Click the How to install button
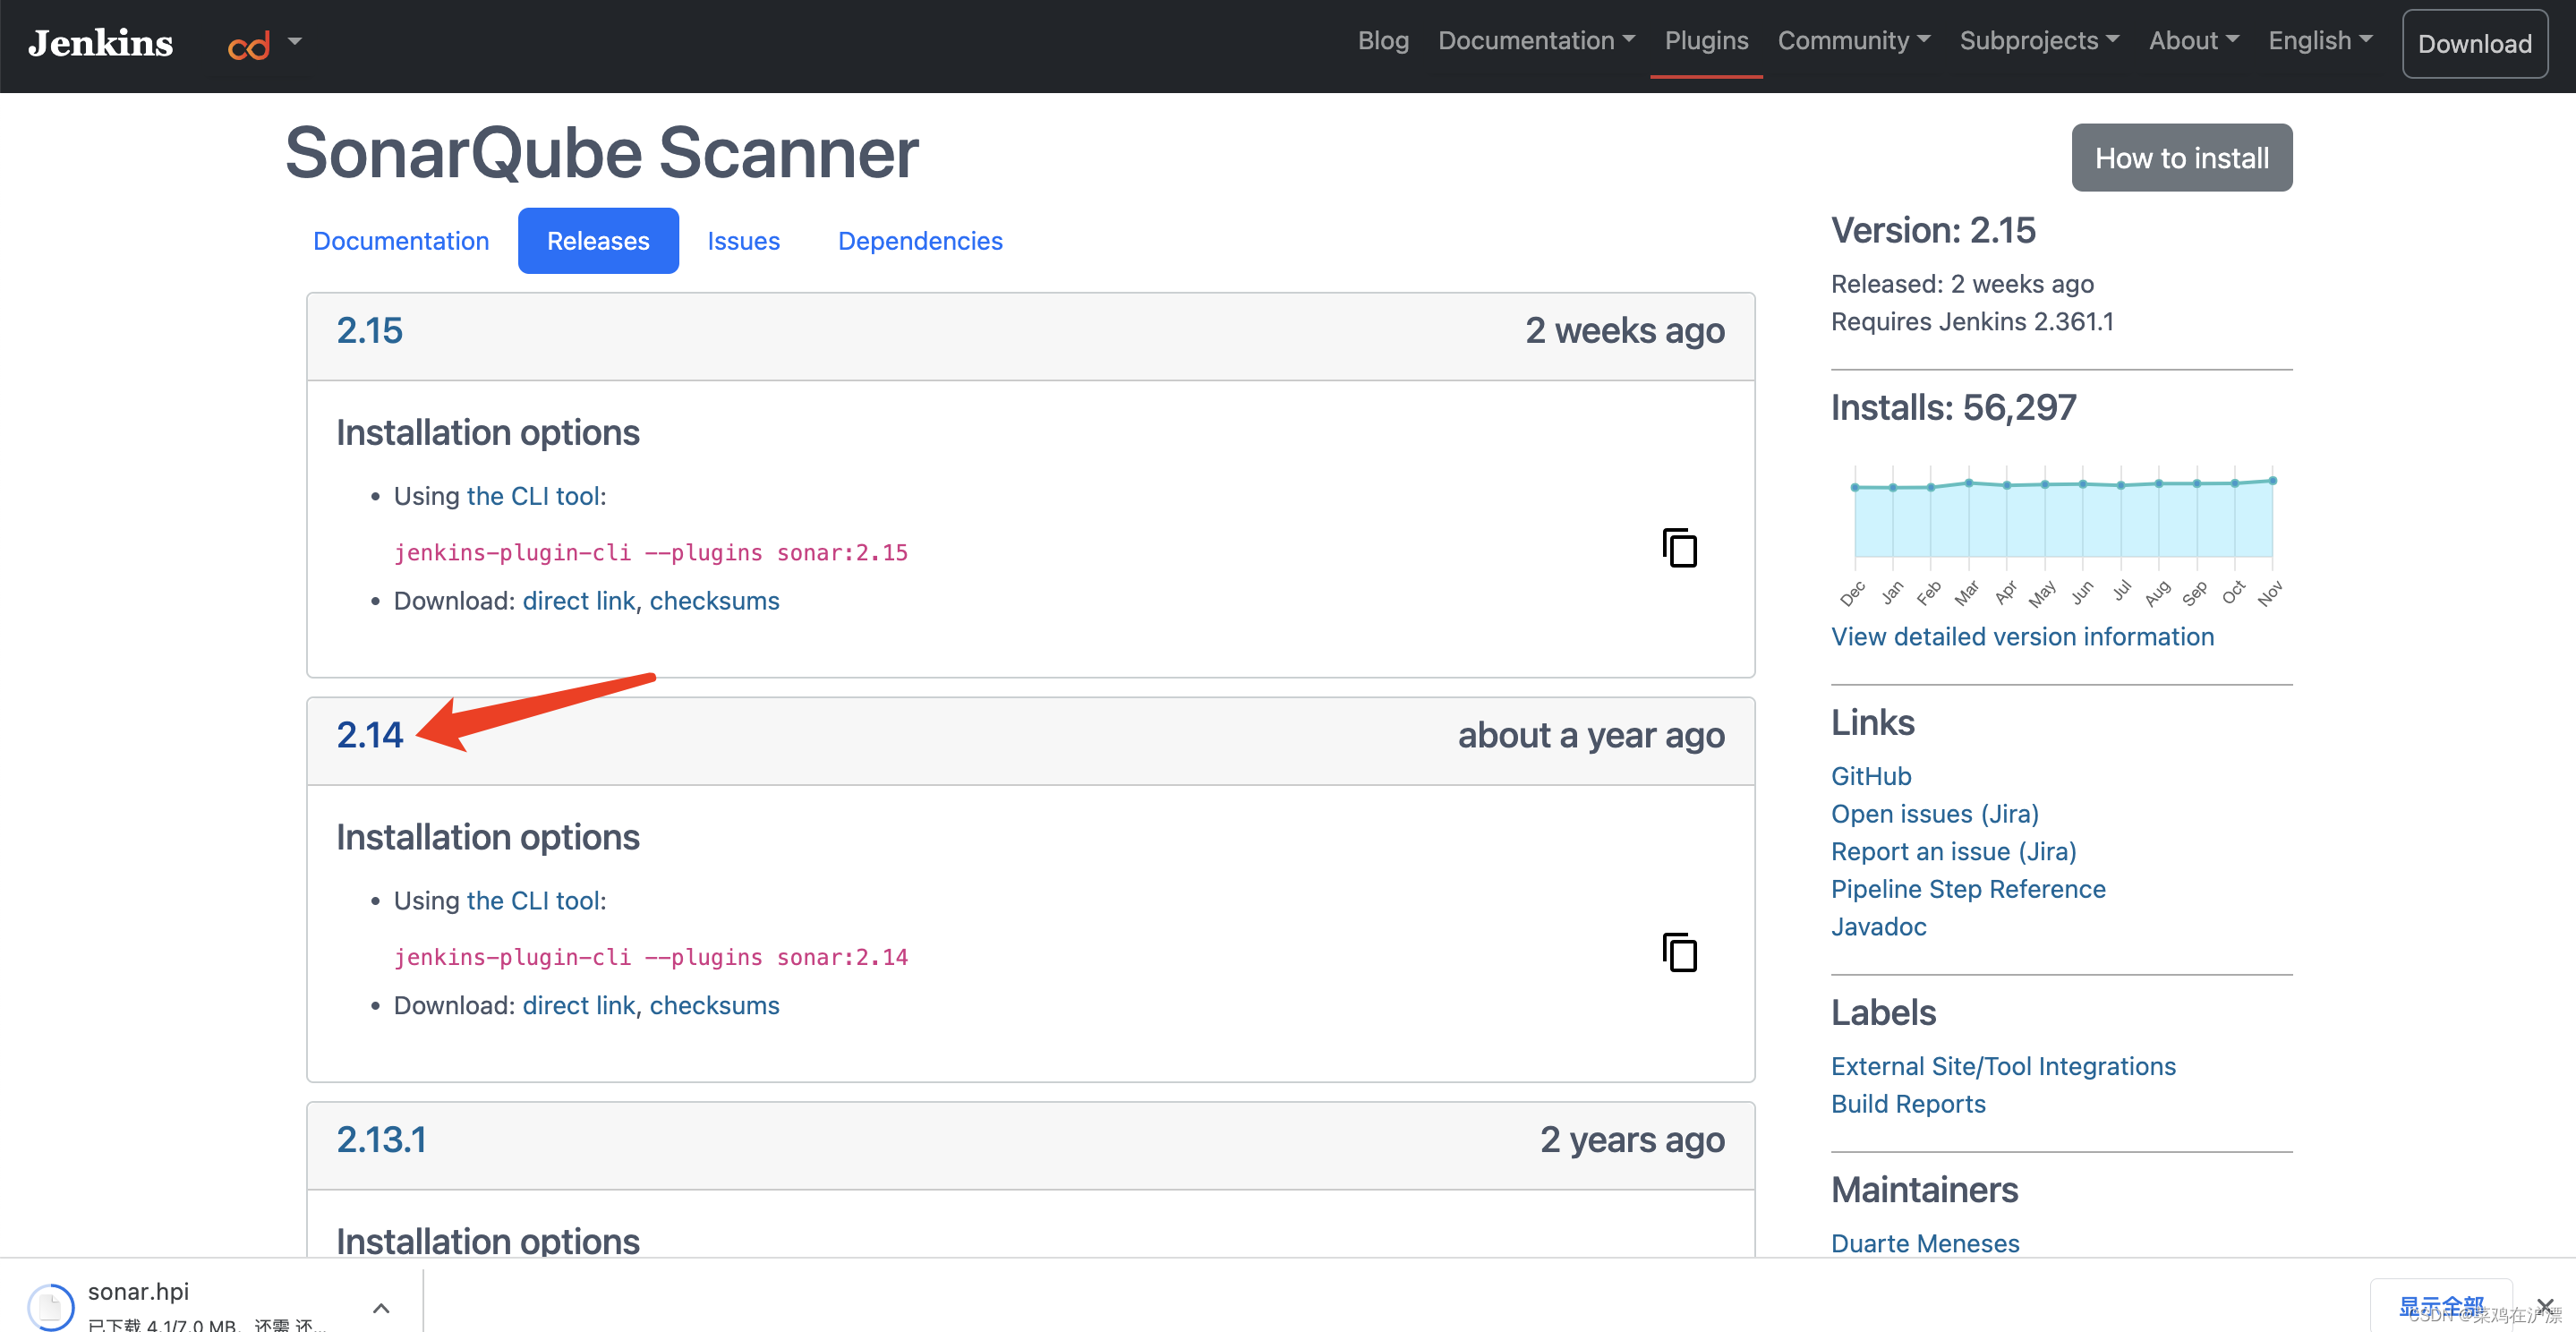The width and height of the screenshot is (2576, 1332). tap(2181, 158)
